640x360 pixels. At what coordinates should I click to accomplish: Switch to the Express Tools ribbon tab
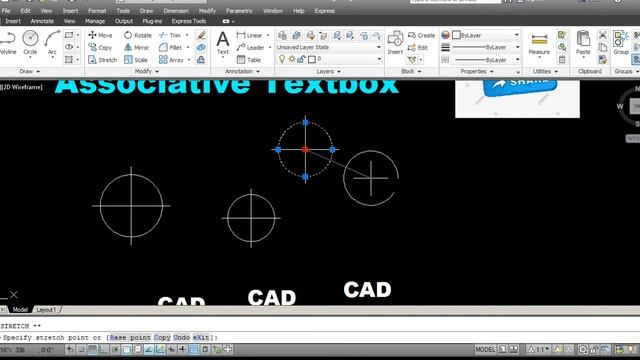[189, 21]
